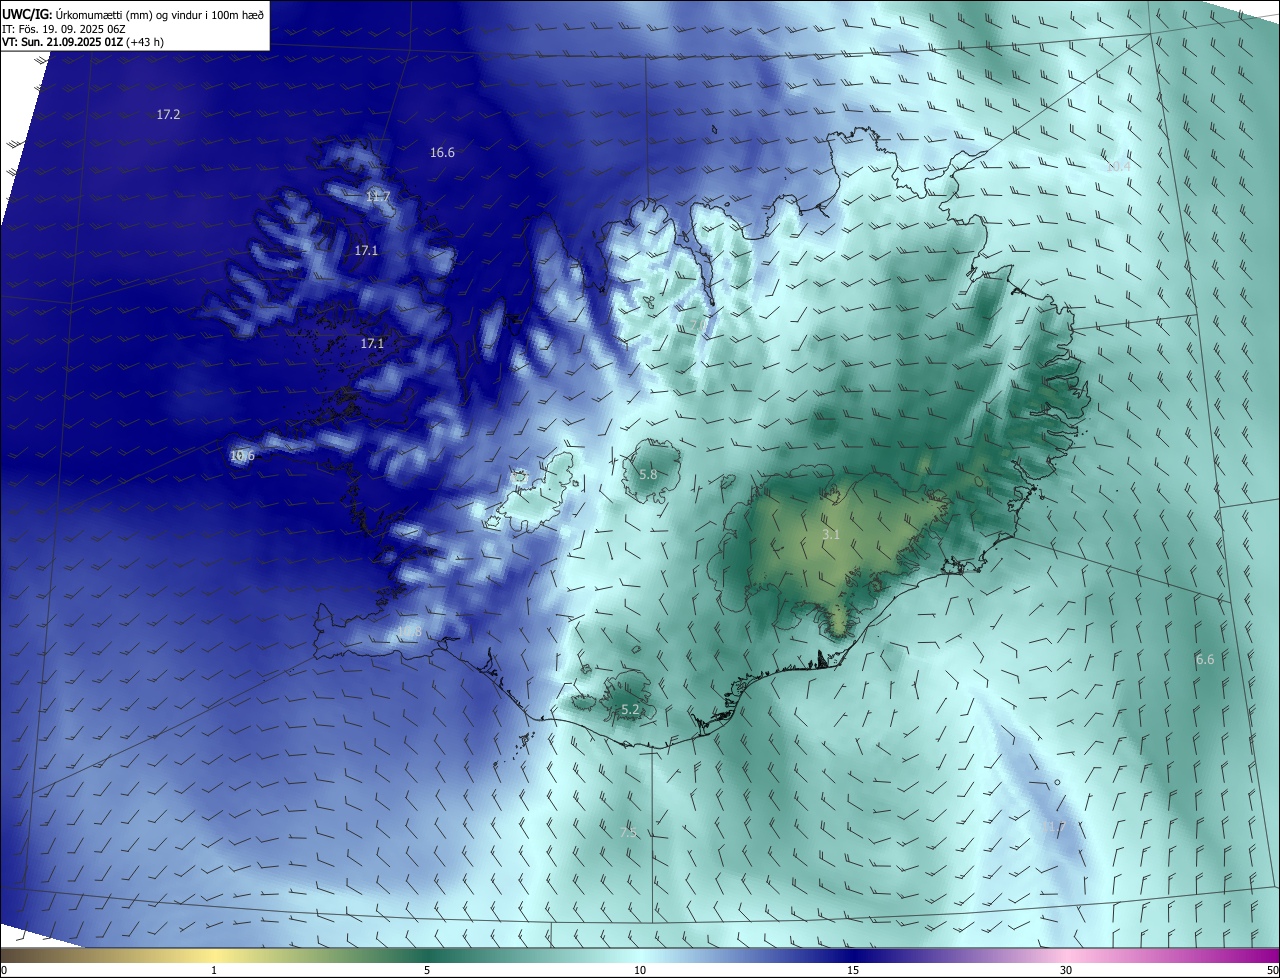Click the 30 tick on the color scale

(1066, 970)
